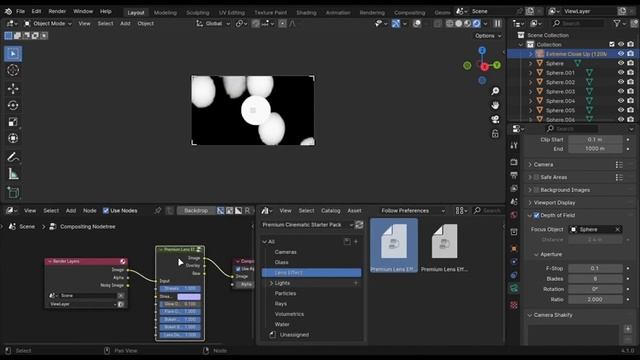
Task: Select the Annotate tool
Action: pyautogui.click(x=13, y=157)
